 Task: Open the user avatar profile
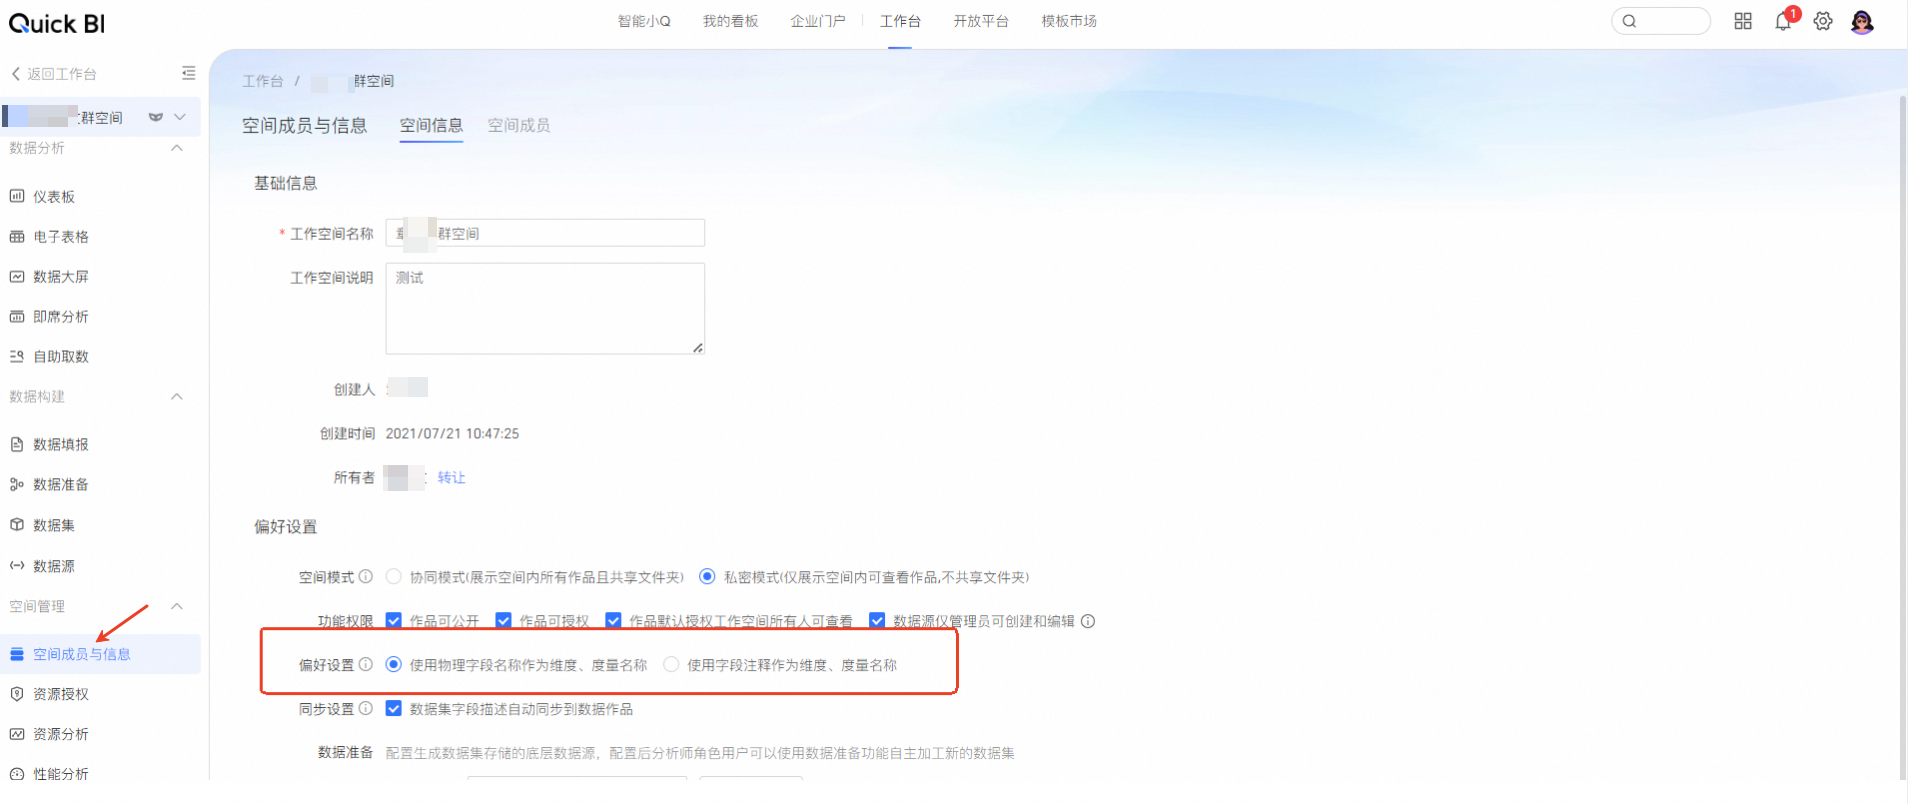[1862, 22]
